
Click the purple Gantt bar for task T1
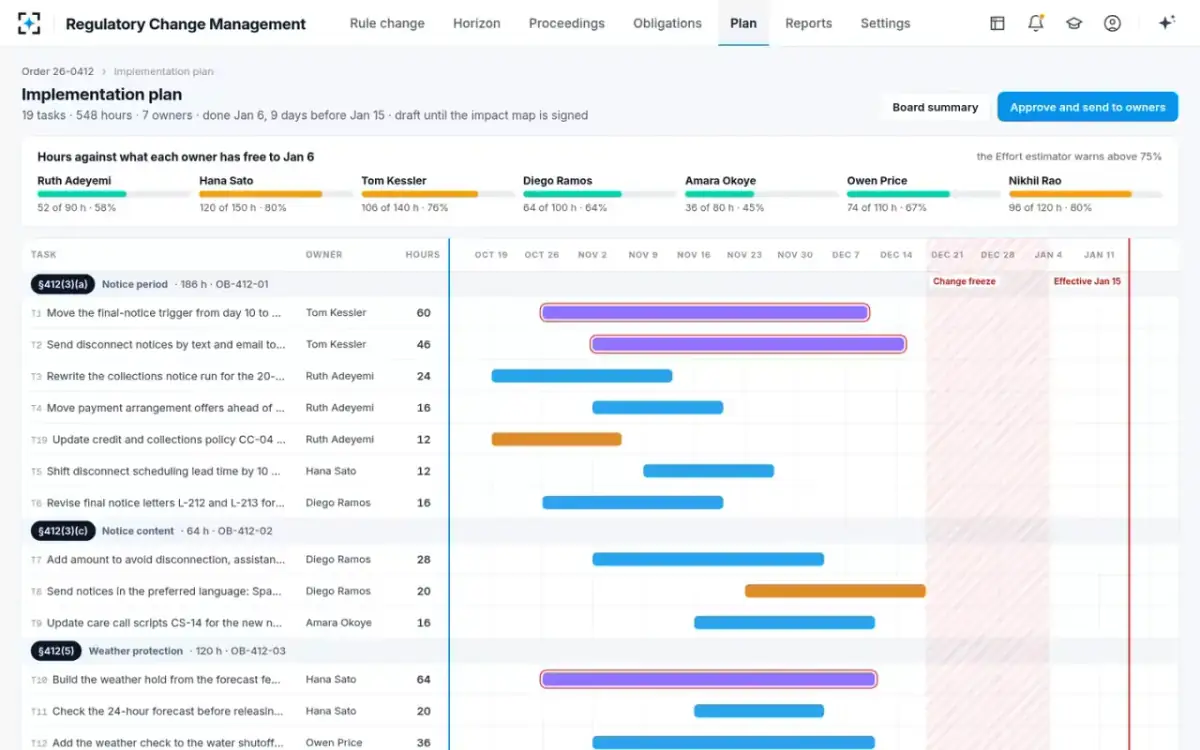[x=705, y=313]
